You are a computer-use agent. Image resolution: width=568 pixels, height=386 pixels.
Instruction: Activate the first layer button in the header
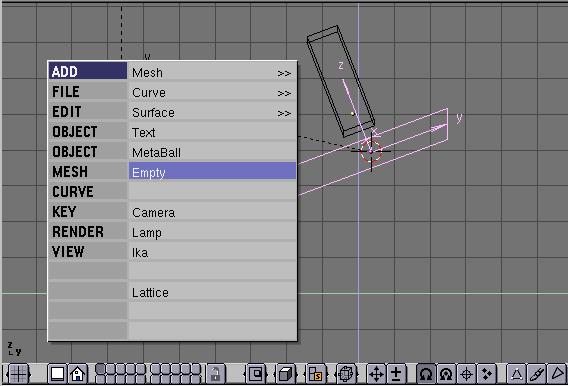[x=100, y=369]
